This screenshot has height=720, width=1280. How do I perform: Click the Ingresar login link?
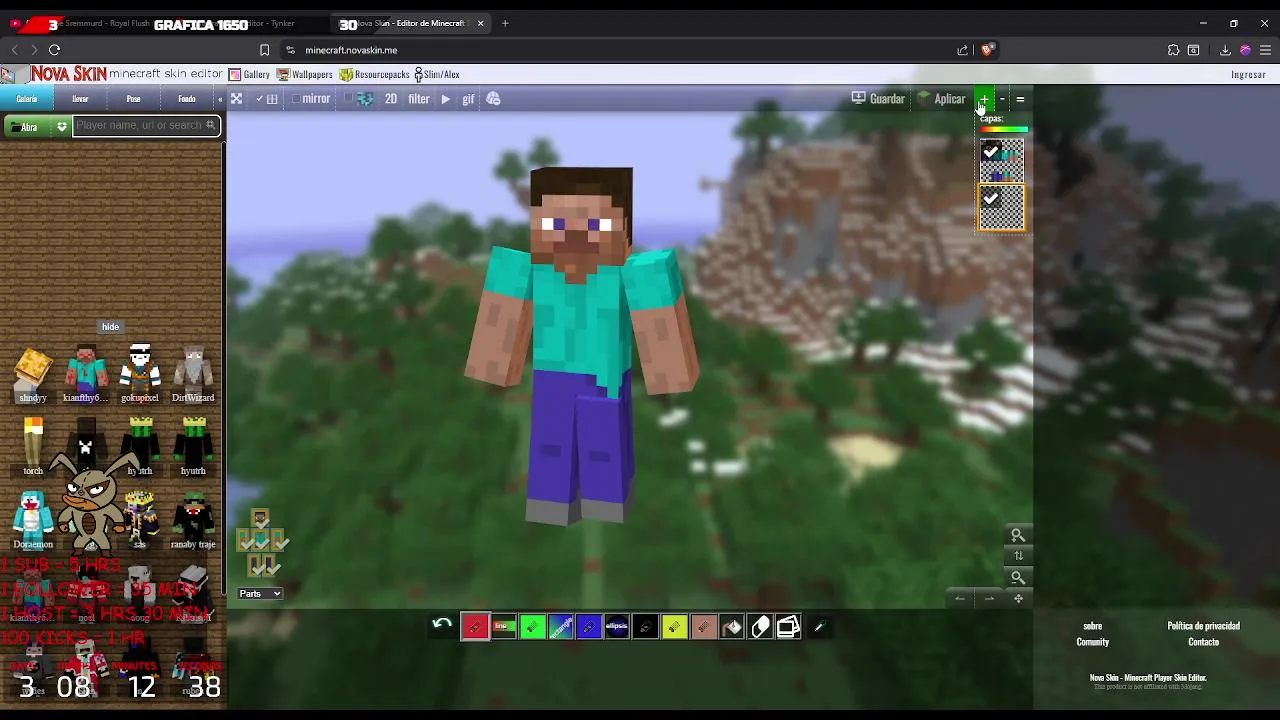click(1248, 74)
